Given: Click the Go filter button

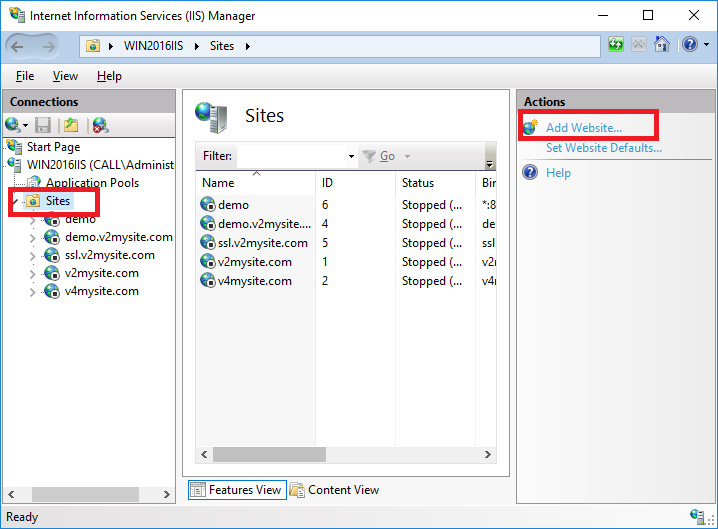Looking at the screenshot, I should click(x=378, y=156).
